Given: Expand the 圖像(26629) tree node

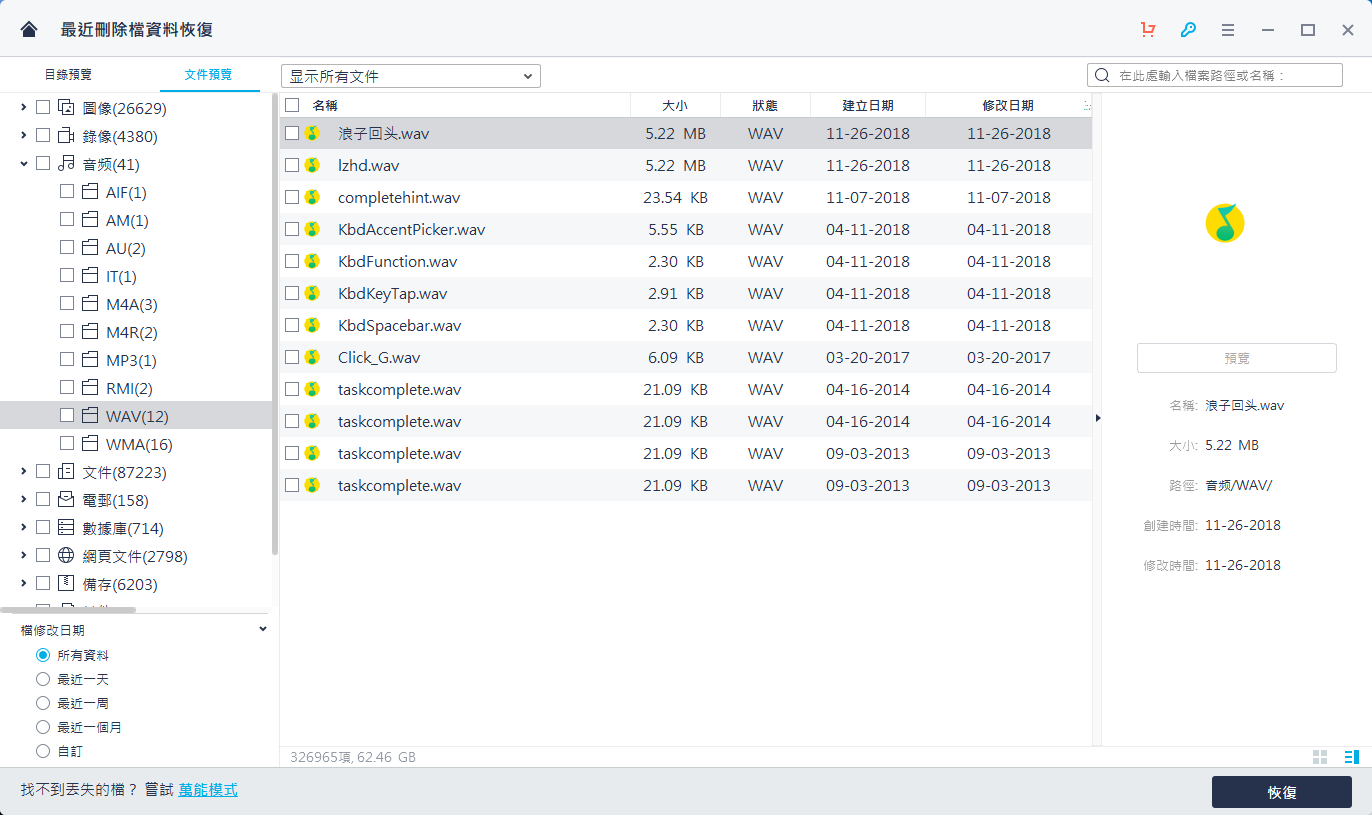Looking at the screenshot, I should click(x=24, y=107).
